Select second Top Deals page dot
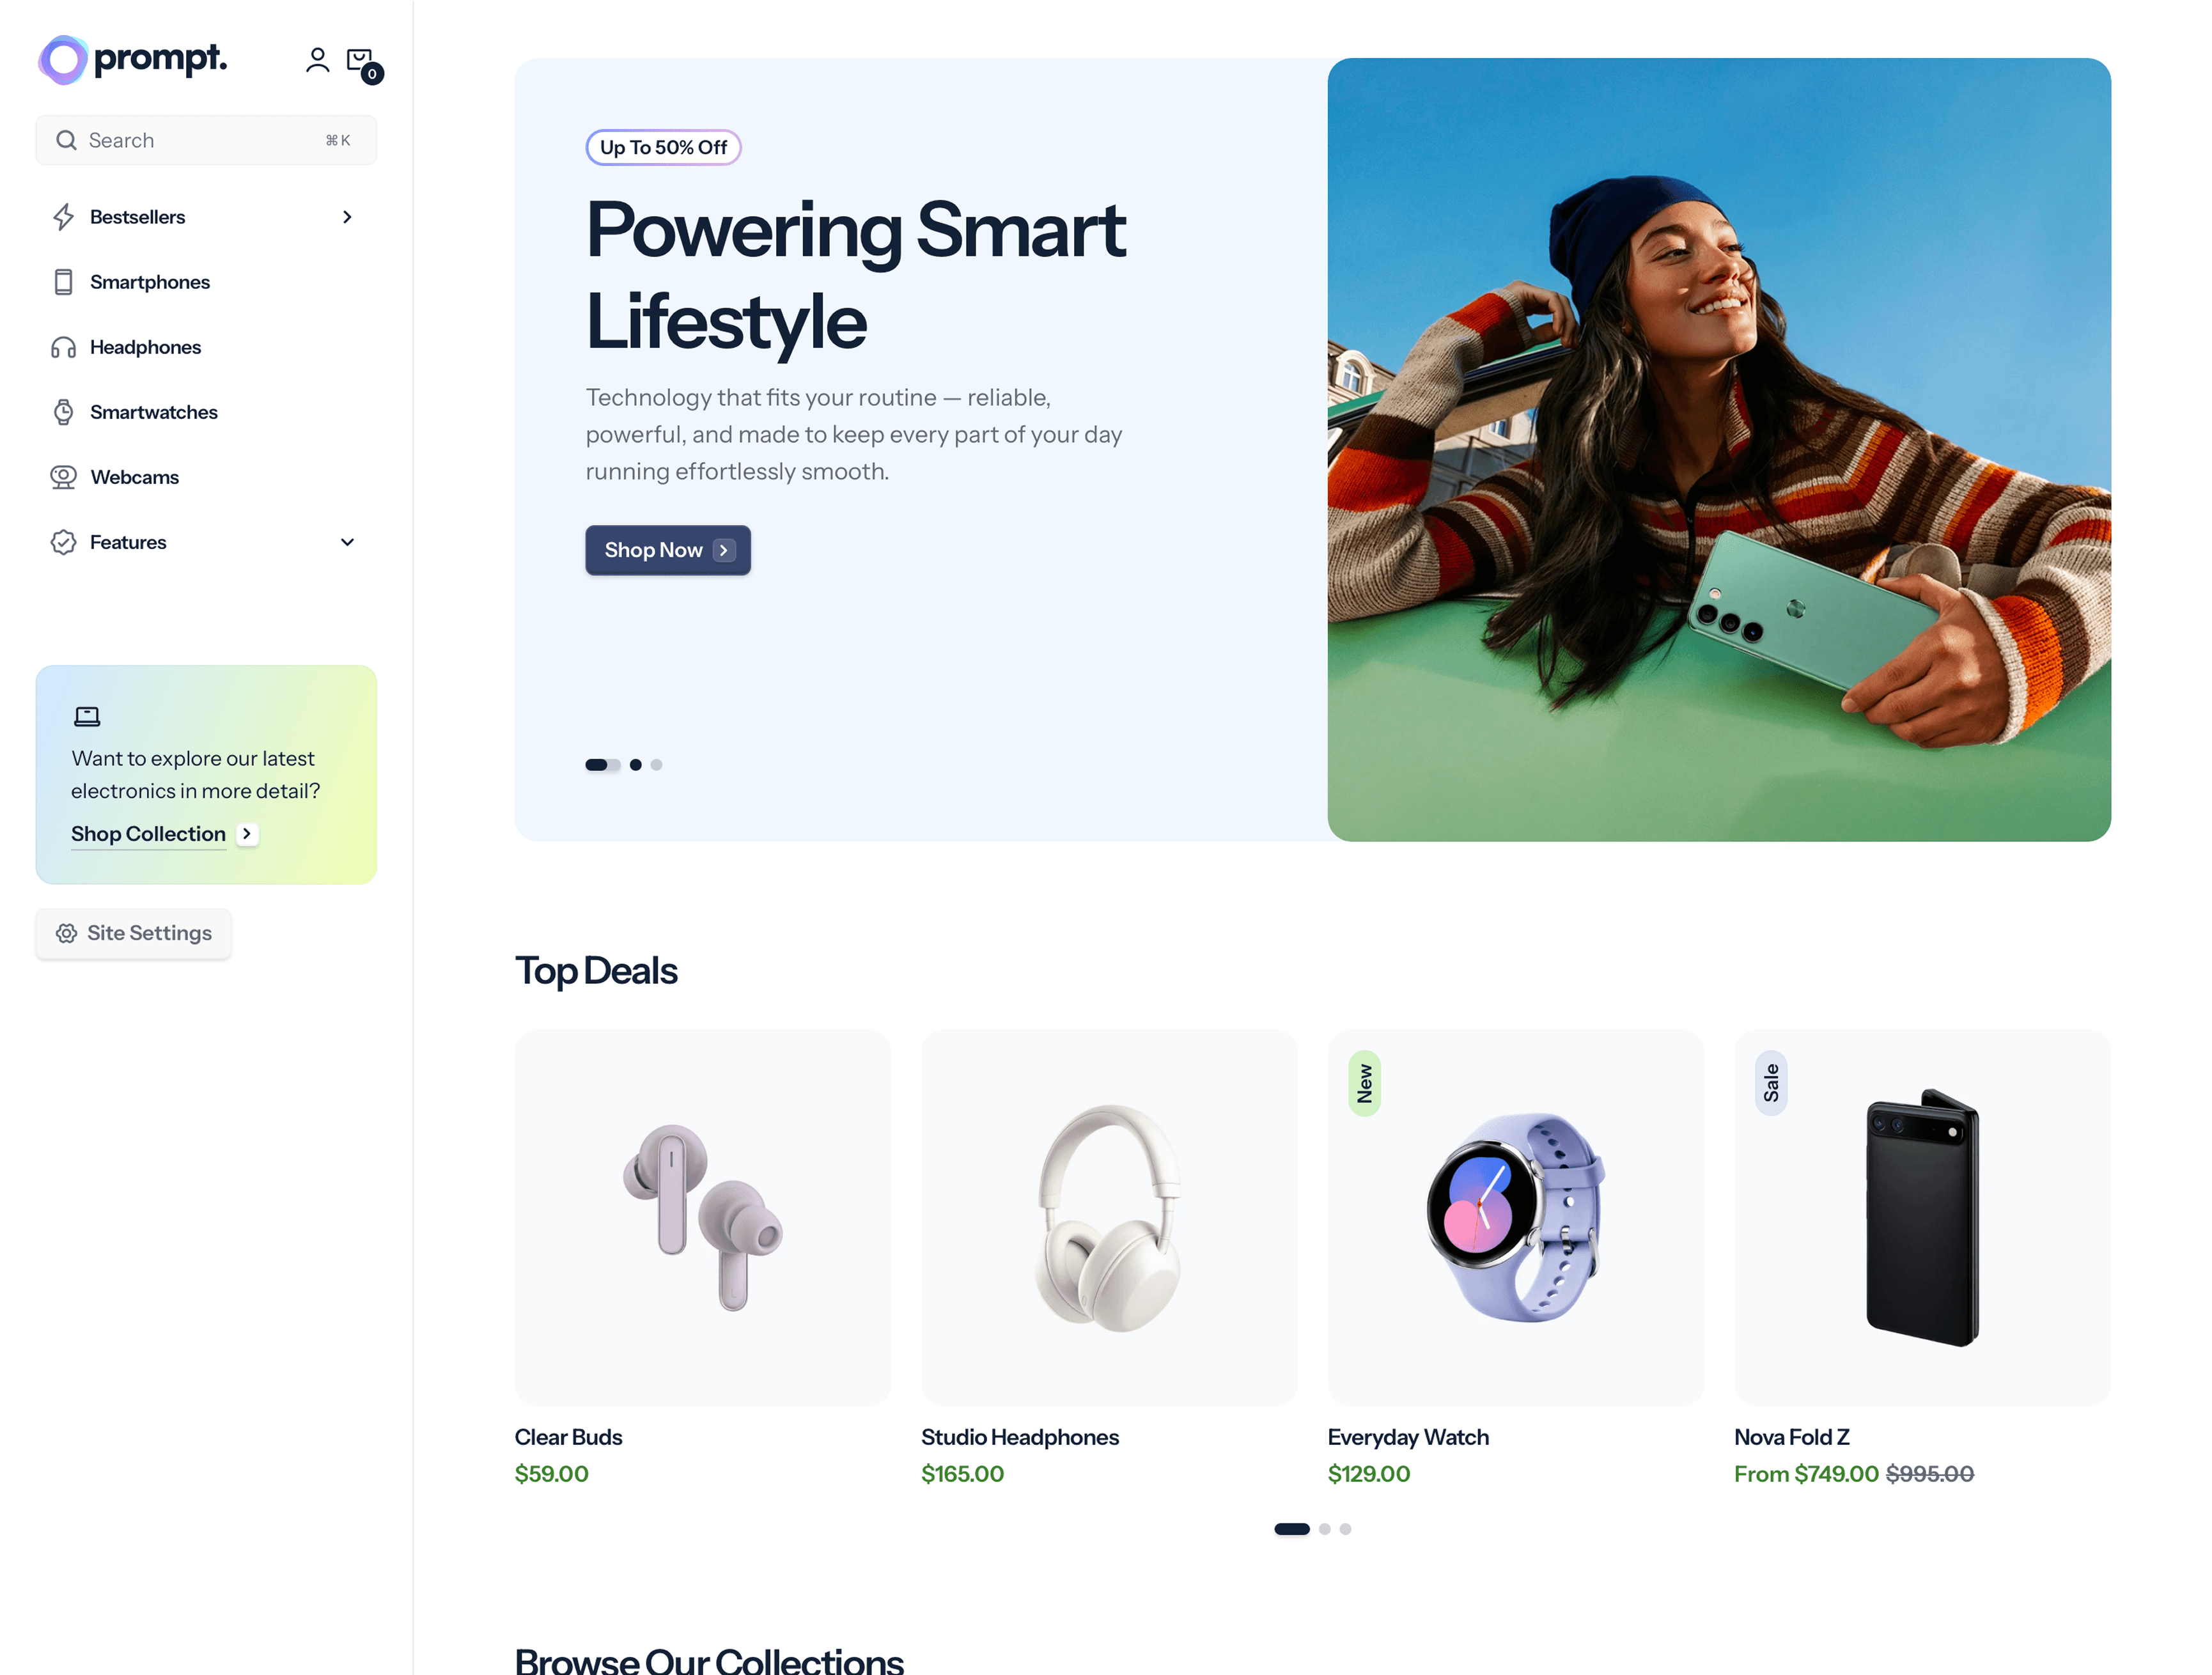 pos(1325,1529)
